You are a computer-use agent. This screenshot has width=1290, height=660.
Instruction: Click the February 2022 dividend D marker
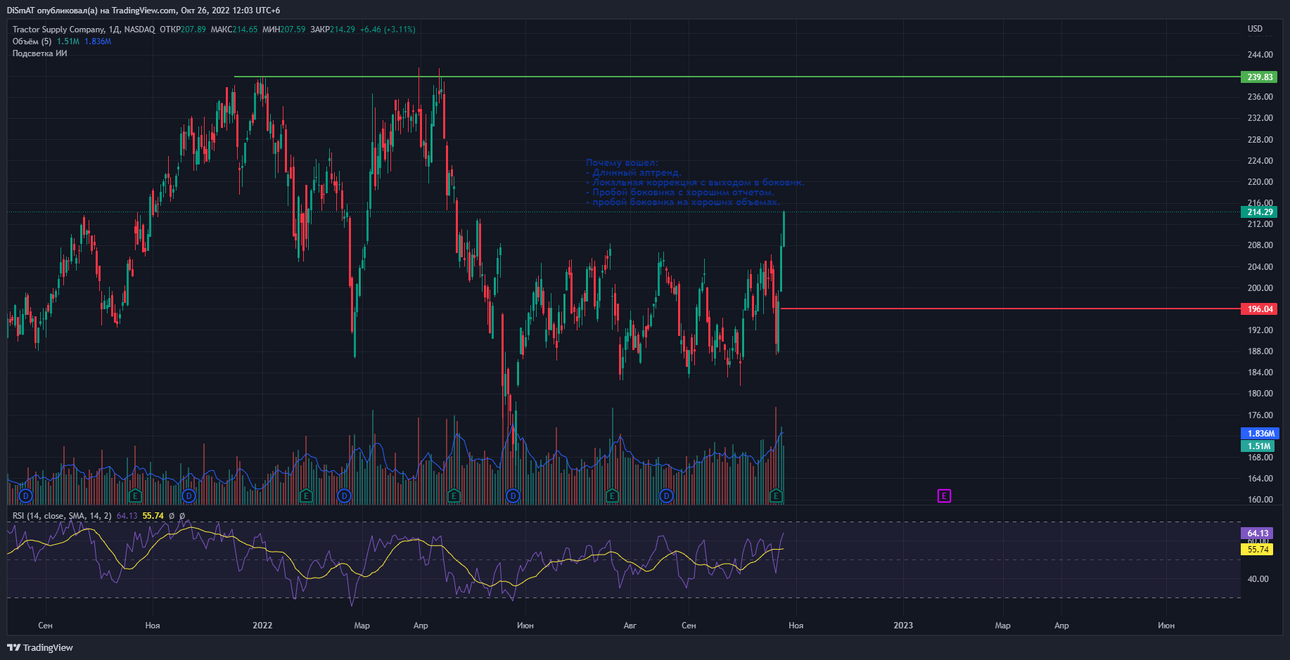click(344, 496)
